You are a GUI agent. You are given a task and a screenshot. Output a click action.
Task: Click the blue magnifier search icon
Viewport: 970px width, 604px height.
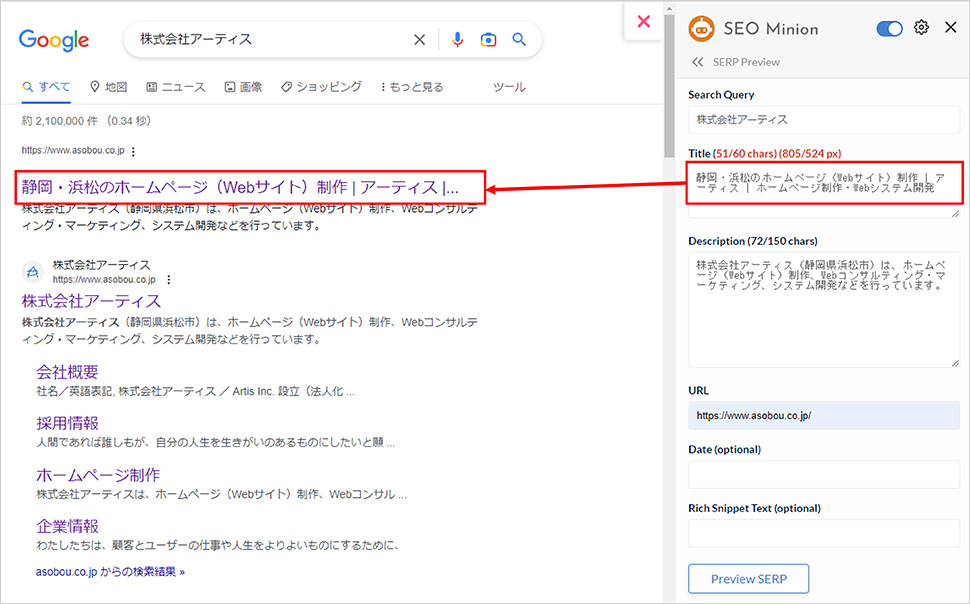tap(519, 40)
